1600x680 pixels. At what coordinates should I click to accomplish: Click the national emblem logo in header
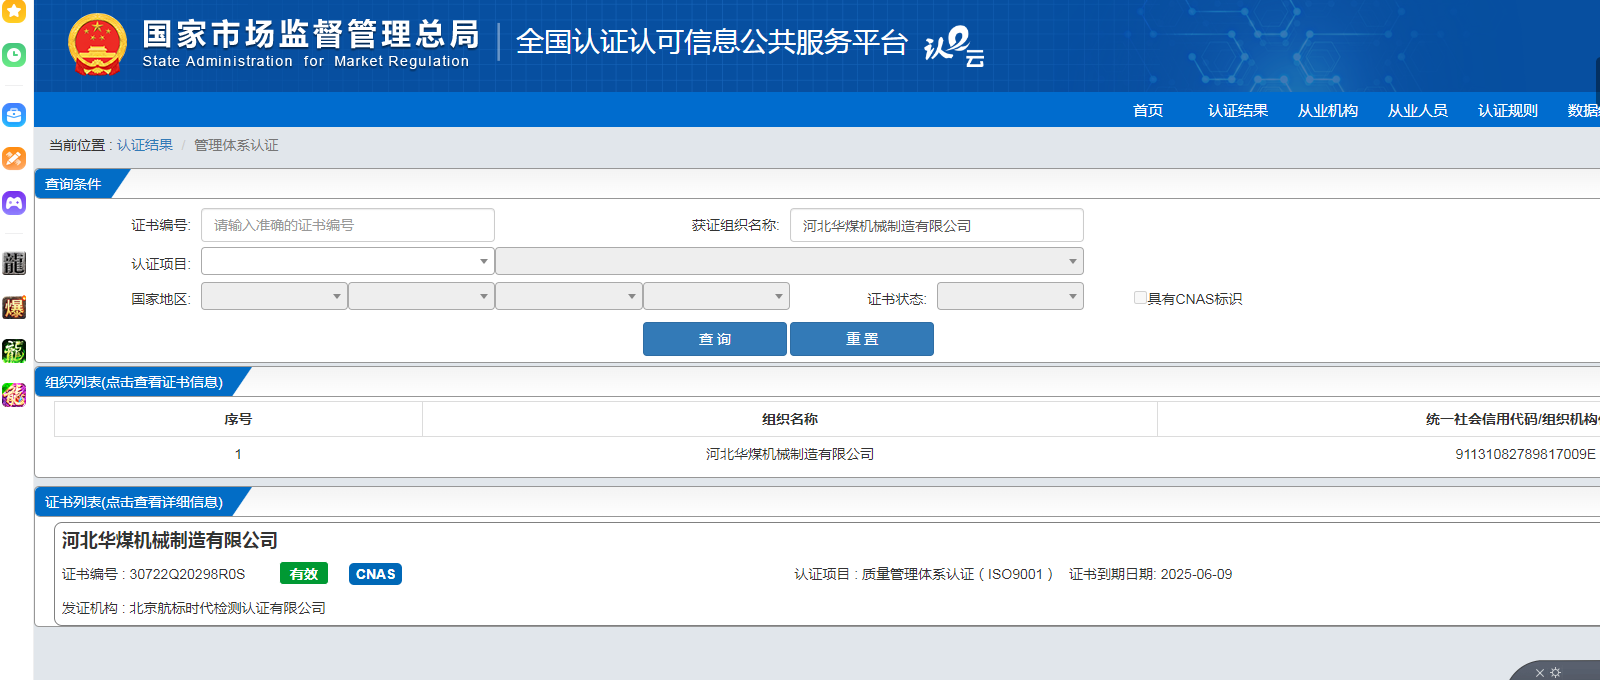pyautogui.click(x=97, y=45)
